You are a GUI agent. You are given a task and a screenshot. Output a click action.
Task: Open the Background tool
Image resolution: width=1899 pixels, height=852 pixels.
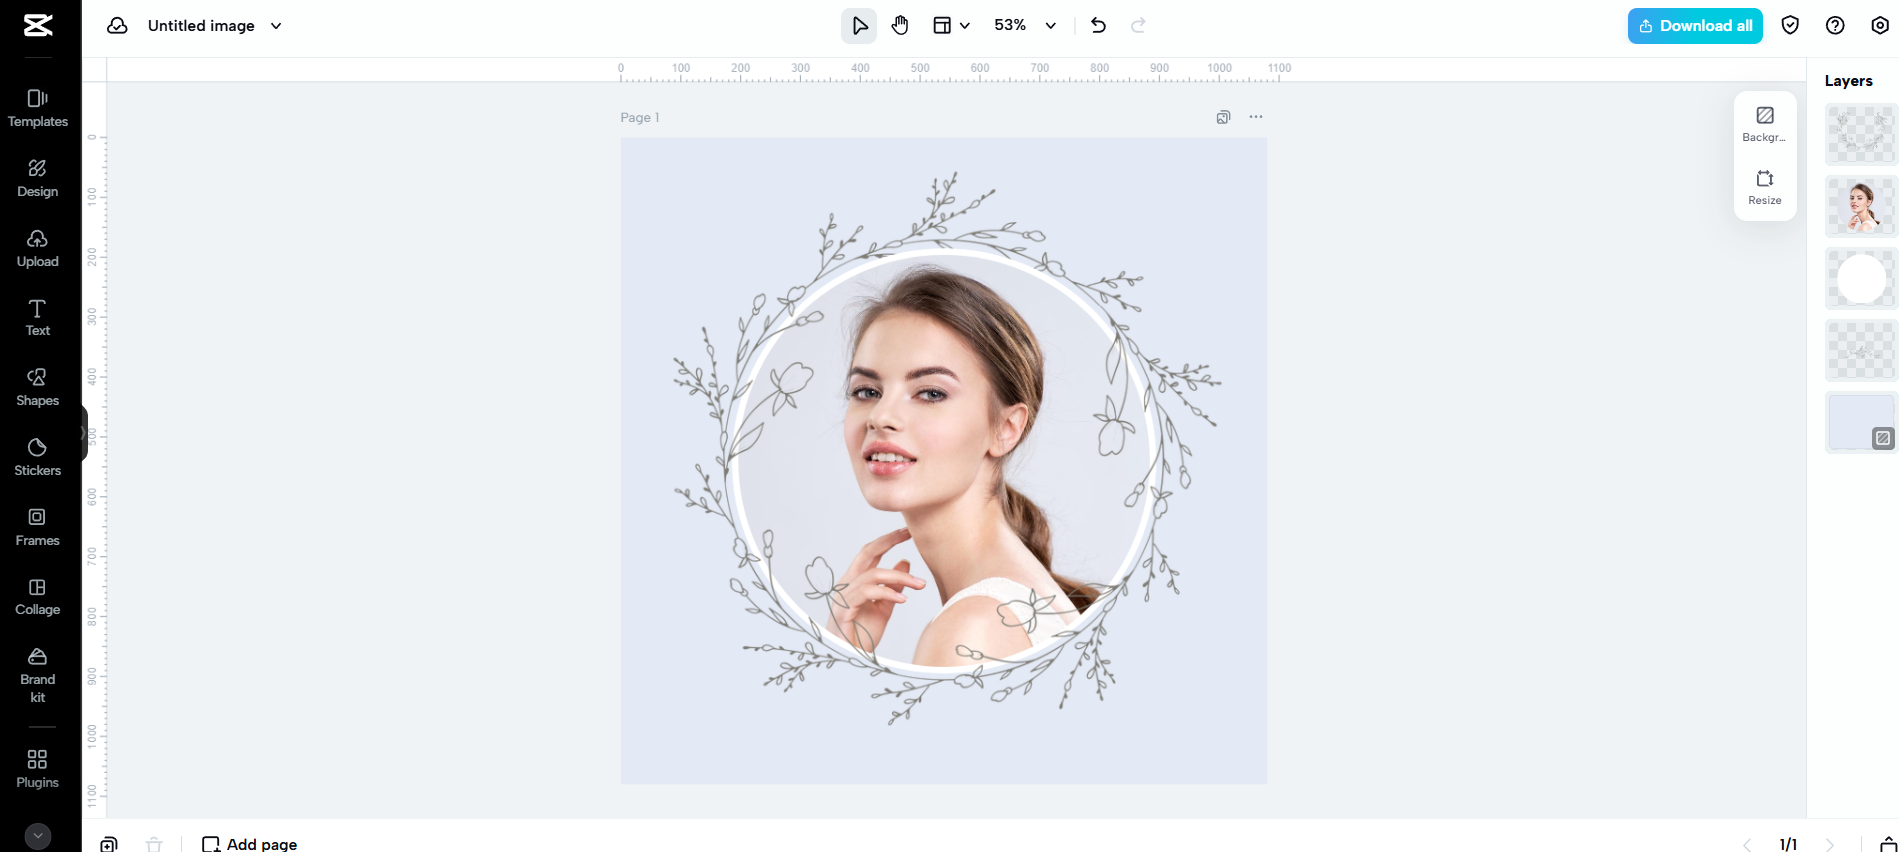[x=1765, y=124]
